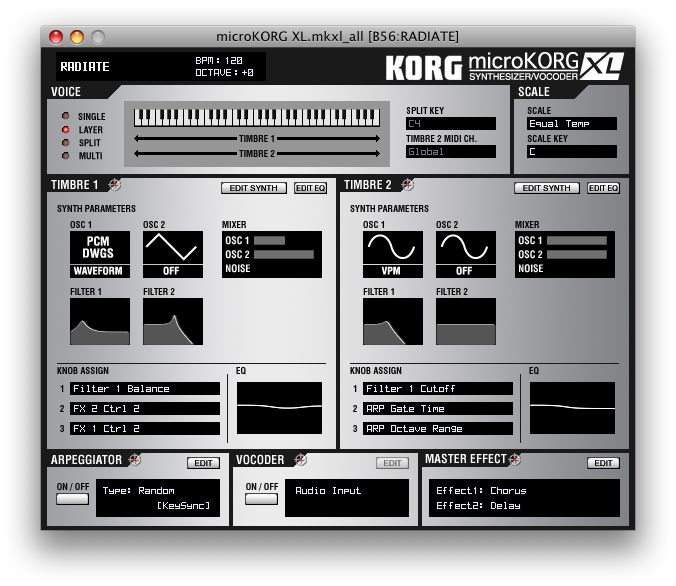Open Scale selector showing Equal Temp
The width and height of the screenshot is (676, 586).
click(x=572, y=124)
